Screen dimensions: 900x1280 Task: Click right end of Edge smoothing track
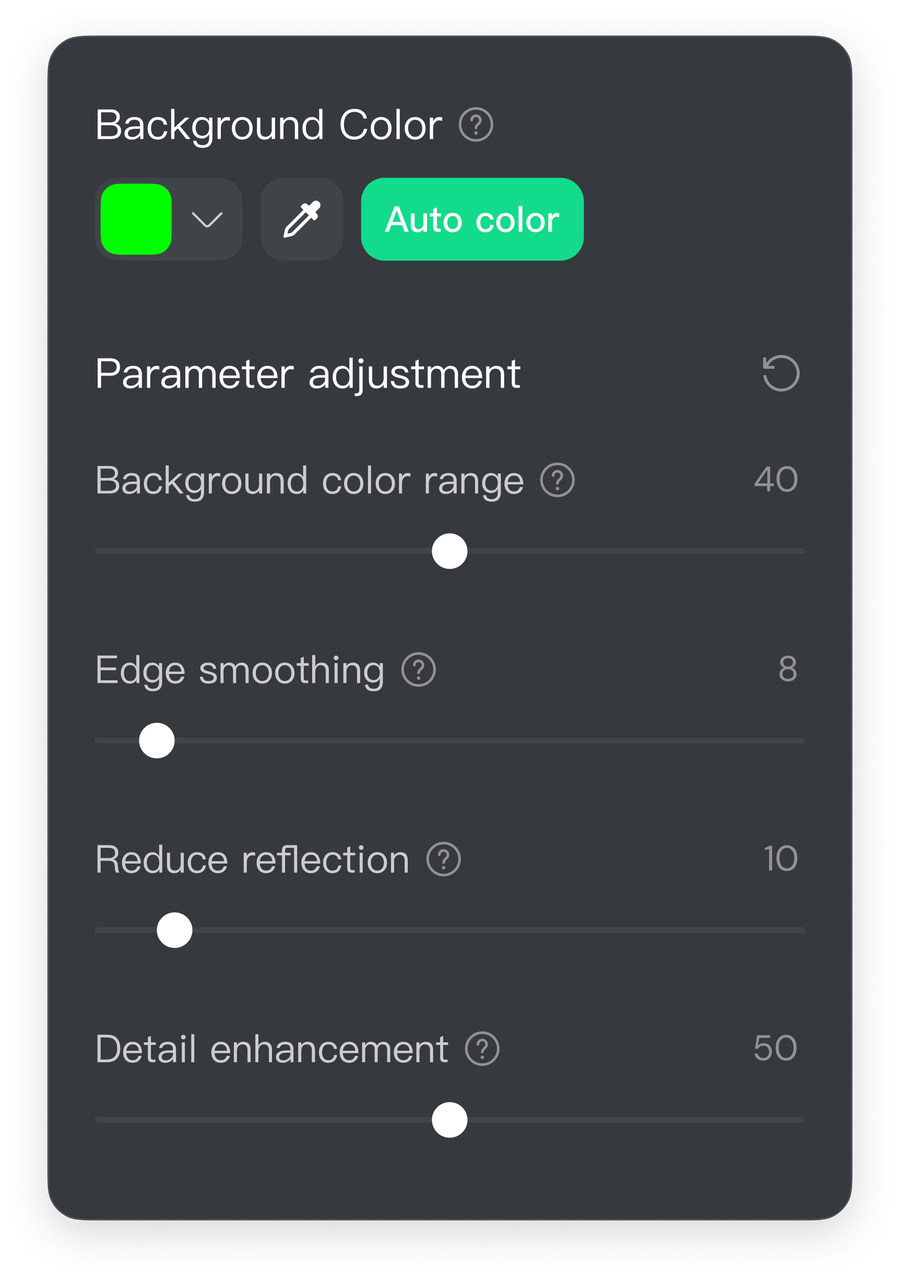pyautogui.click(x=798, y=741)
